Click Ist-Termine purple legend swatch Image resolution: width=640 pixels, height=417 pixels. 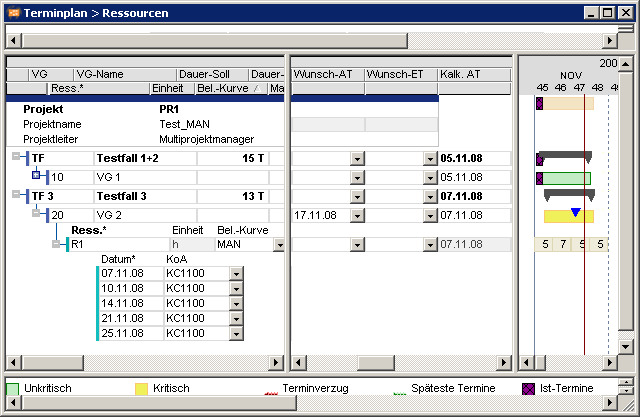528,388
